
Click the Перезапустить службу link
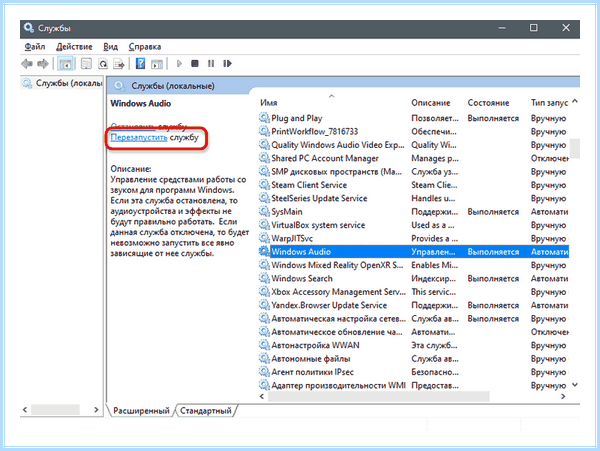point(155,137)
